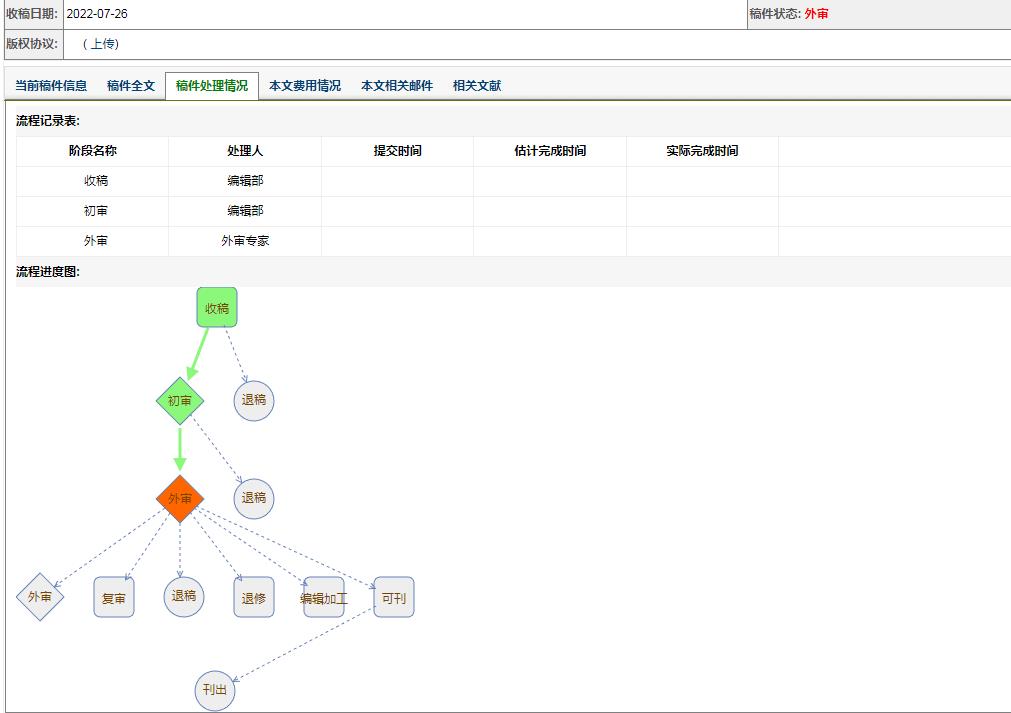Image resolution: width=1011 pixels, height=713 pixels.
Task: Select 退稿 circle between 复审 and 退修
Action: 184,597
